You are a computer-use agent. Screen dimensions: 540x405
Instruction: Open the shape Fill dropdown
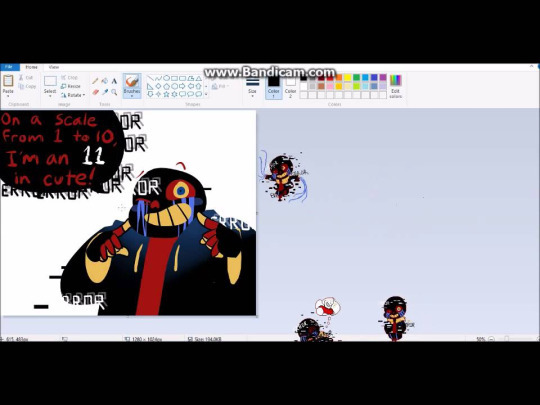(221, 86)
